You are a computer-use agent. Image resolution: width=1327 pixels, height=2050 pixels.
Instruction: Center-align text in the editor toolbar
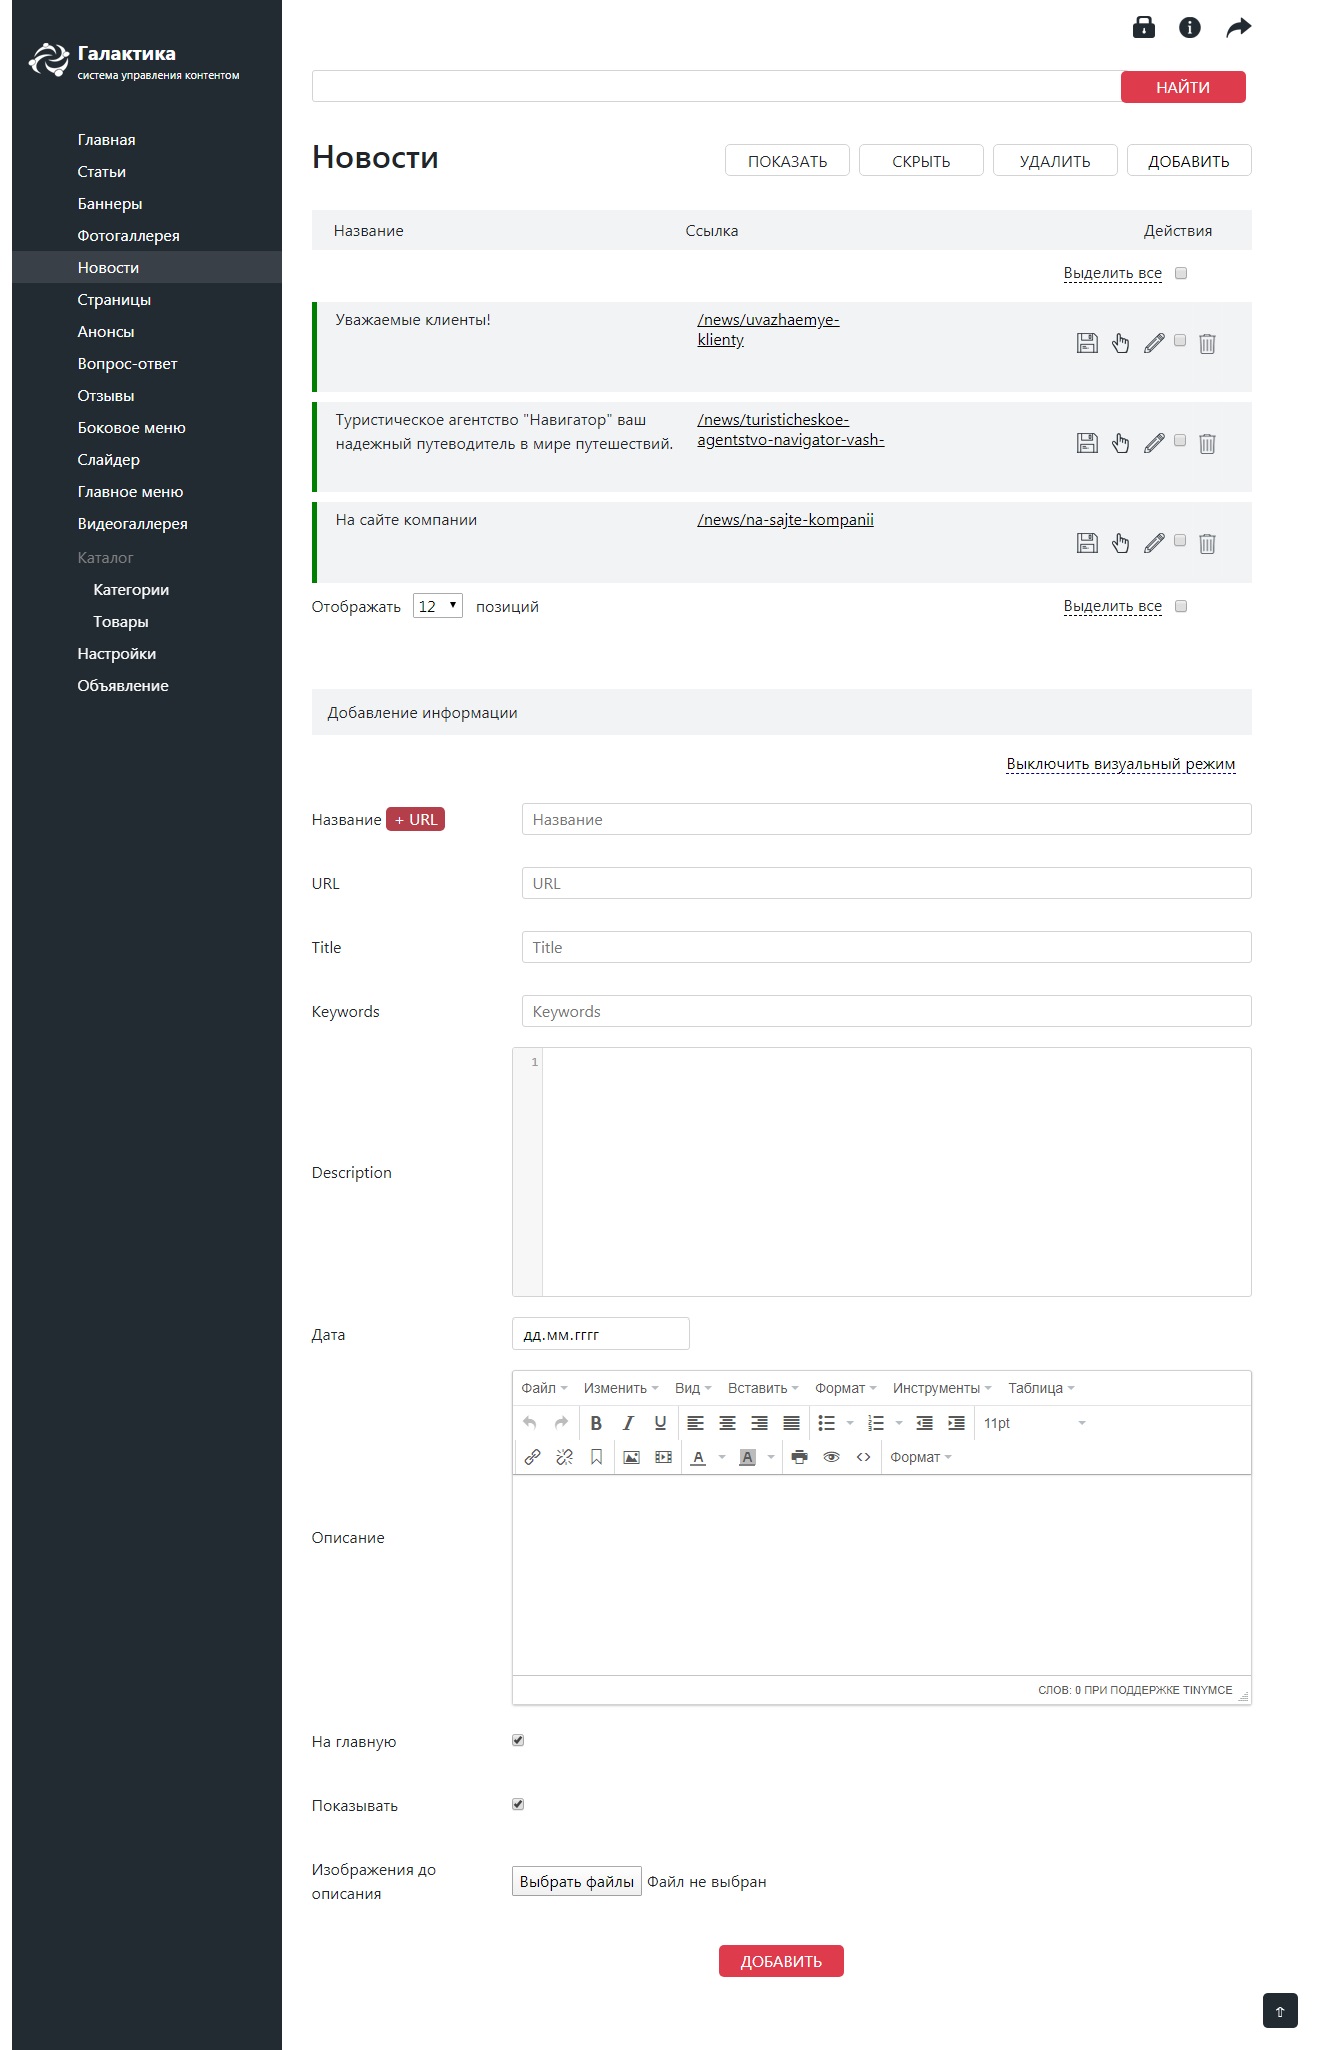coord(727,1423)
